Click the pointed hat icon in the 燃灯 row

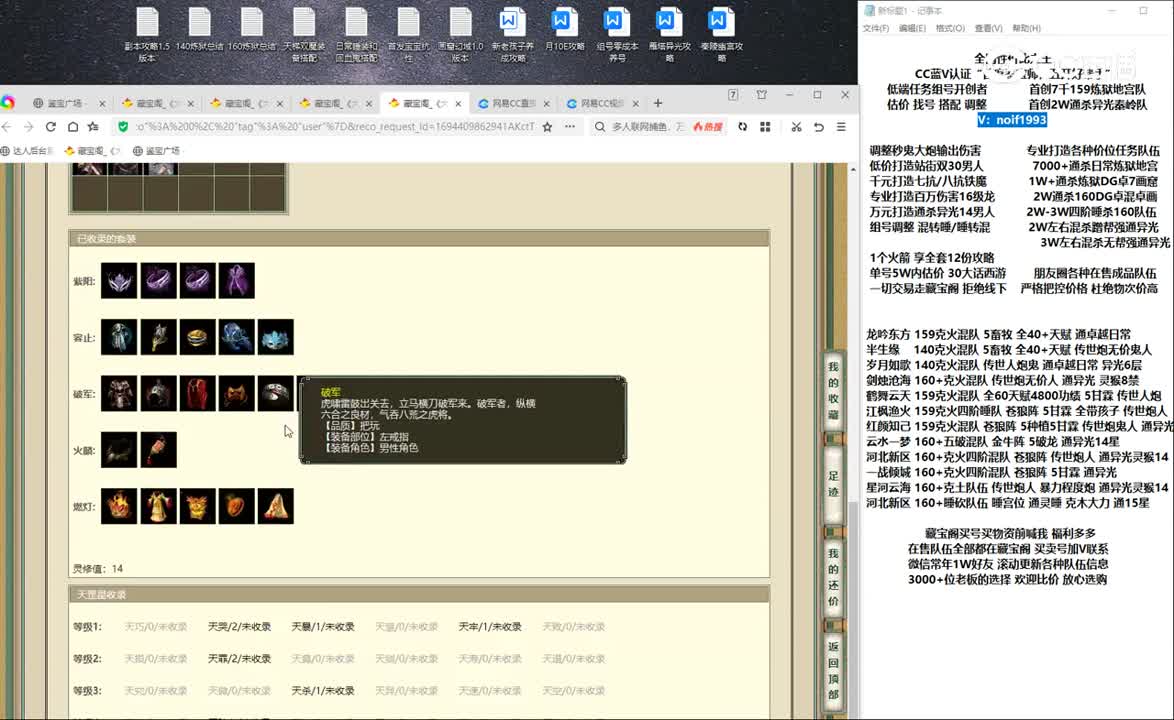tap(276, 507)
